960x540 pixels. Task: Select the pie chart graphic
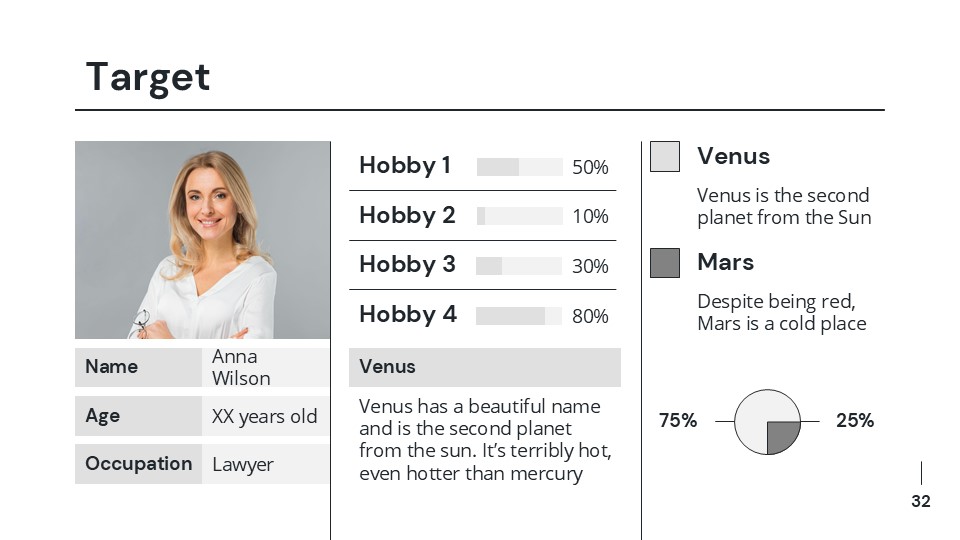[x=767, y=422]
